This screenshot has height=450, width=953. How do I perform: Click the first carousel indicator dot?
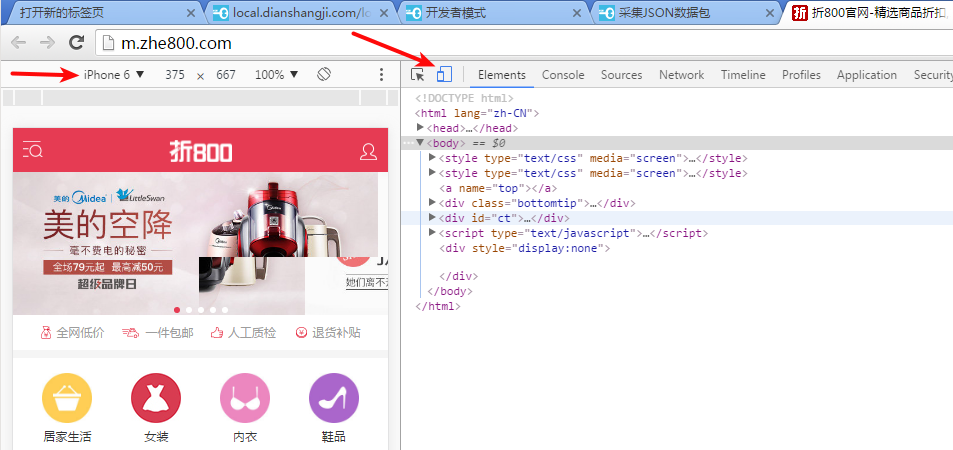(x=178, y=310)
